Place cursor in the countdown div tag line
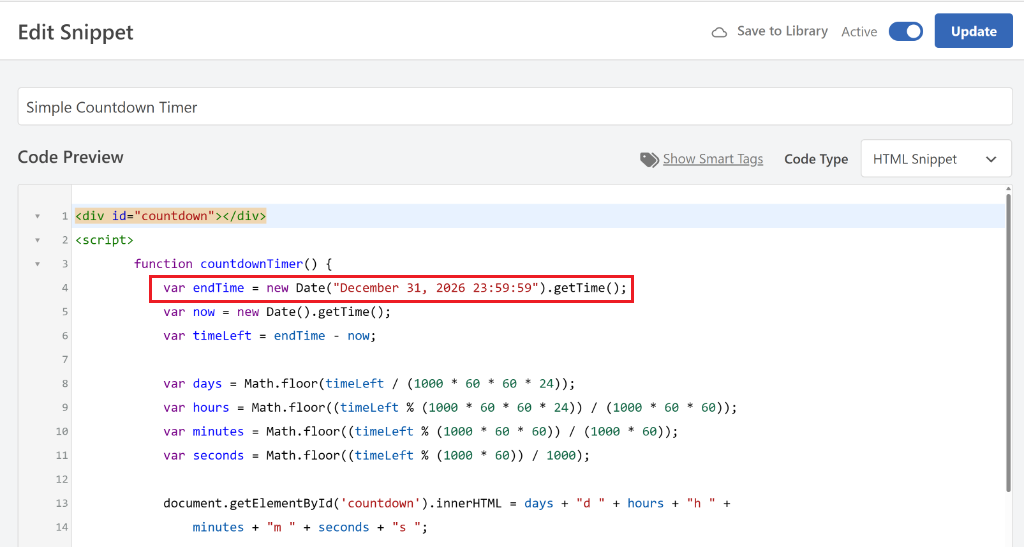 170,216
